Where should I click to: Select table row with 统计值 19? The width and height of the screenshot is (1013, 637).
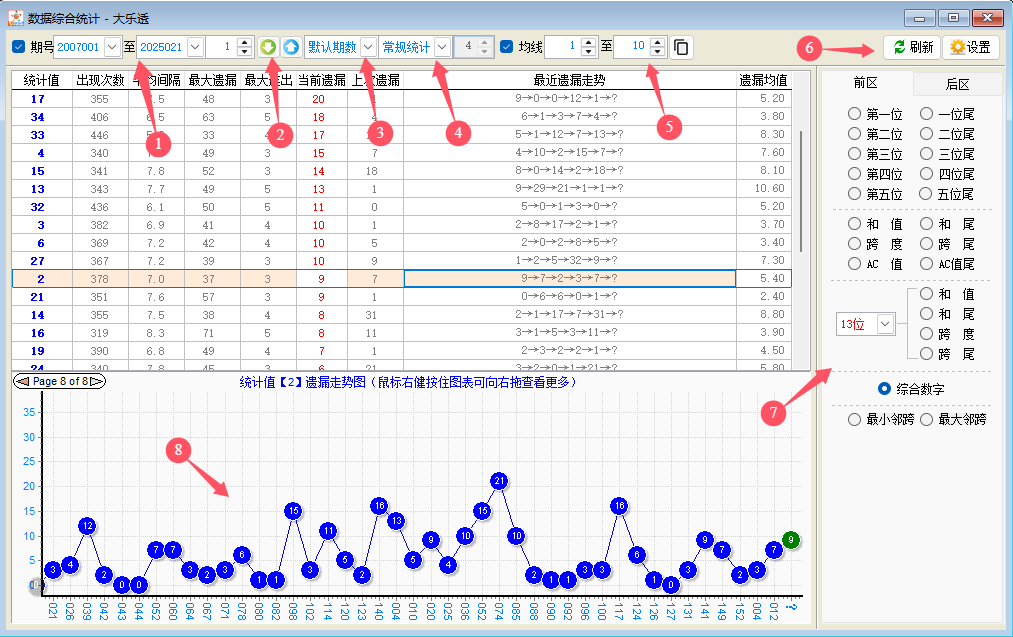401,351
